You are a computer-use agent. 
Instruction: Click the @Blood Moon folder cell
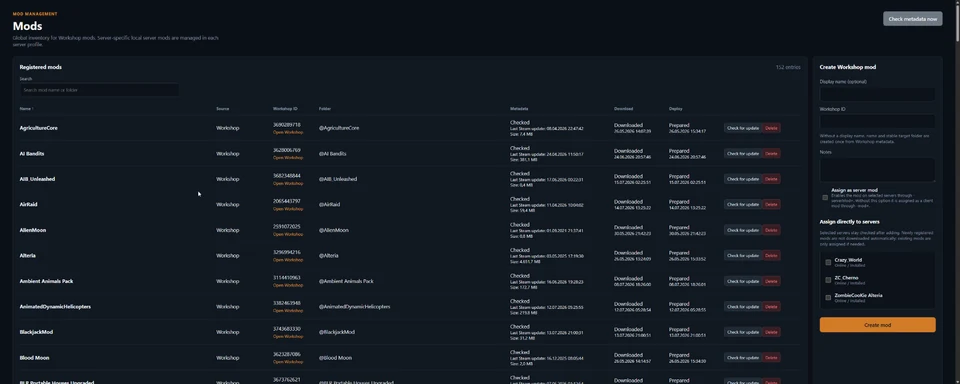click(x=336, y=358)
